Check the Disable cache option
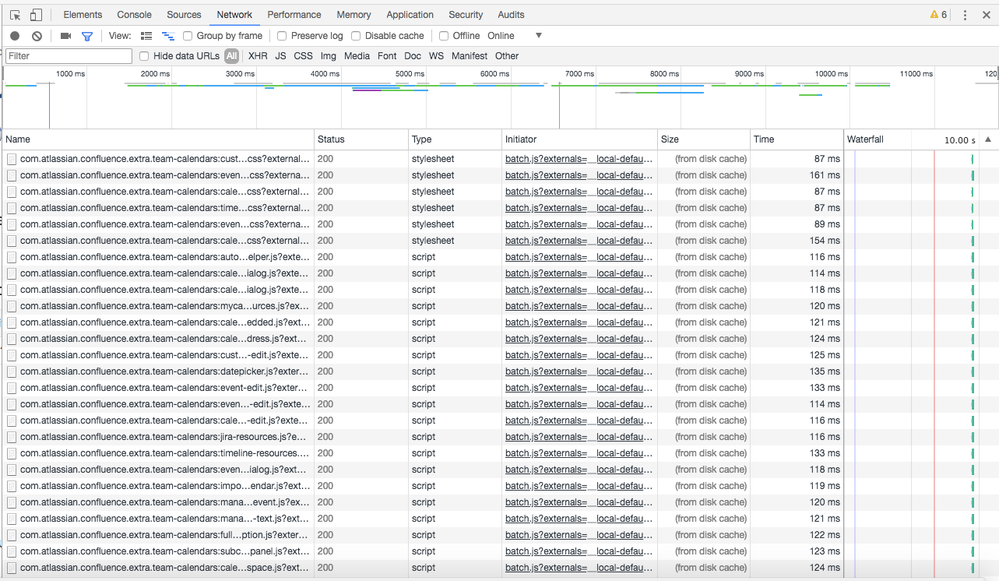999x581 pixels. coord(356,36)
